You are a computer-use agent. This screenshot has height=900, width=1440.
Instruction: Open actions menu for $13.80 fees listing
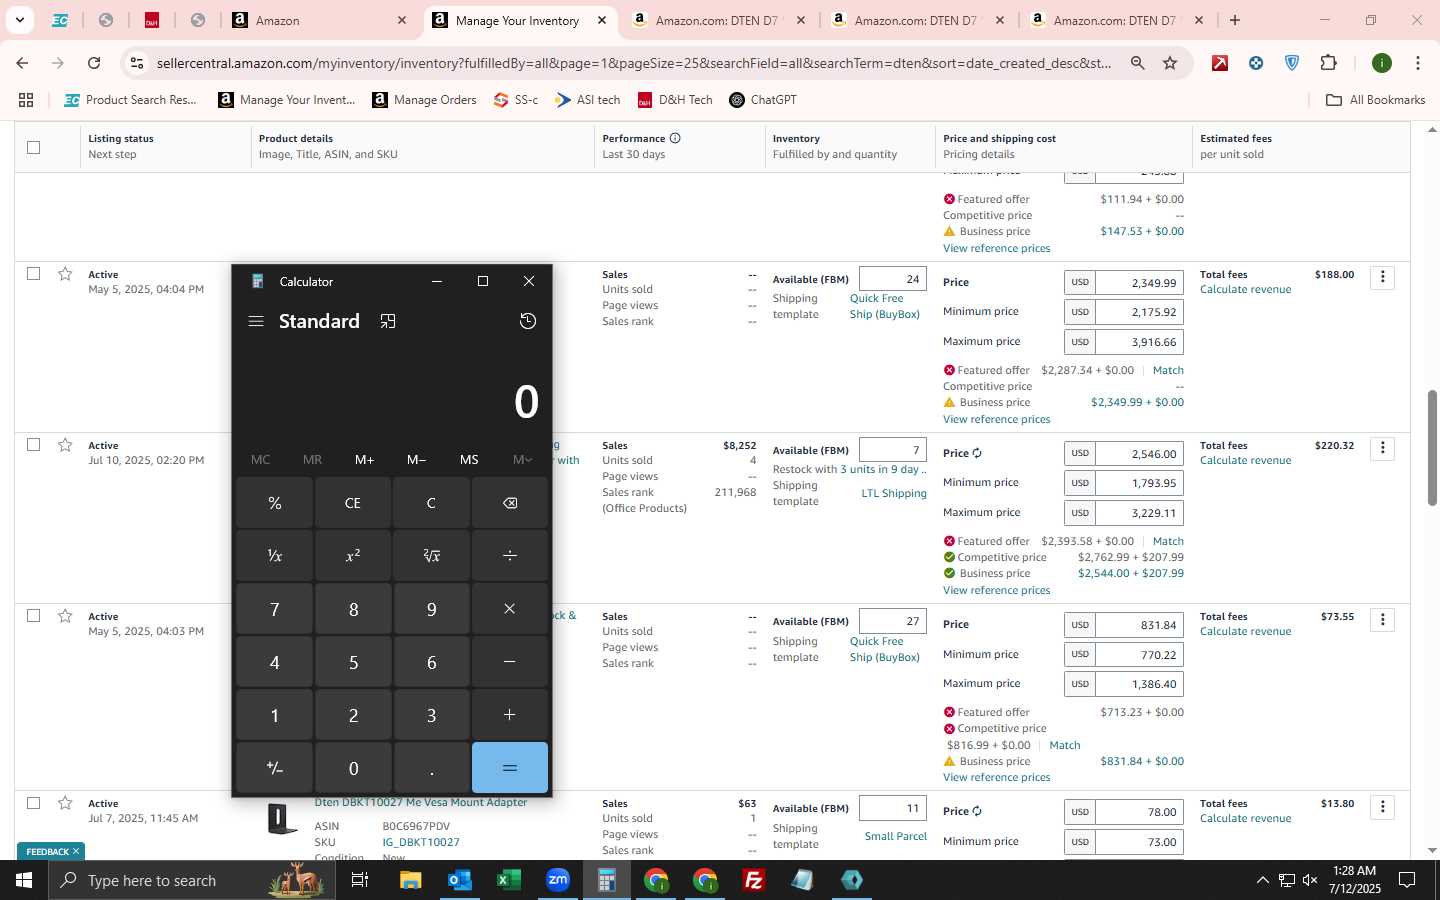pos(1382,807)
